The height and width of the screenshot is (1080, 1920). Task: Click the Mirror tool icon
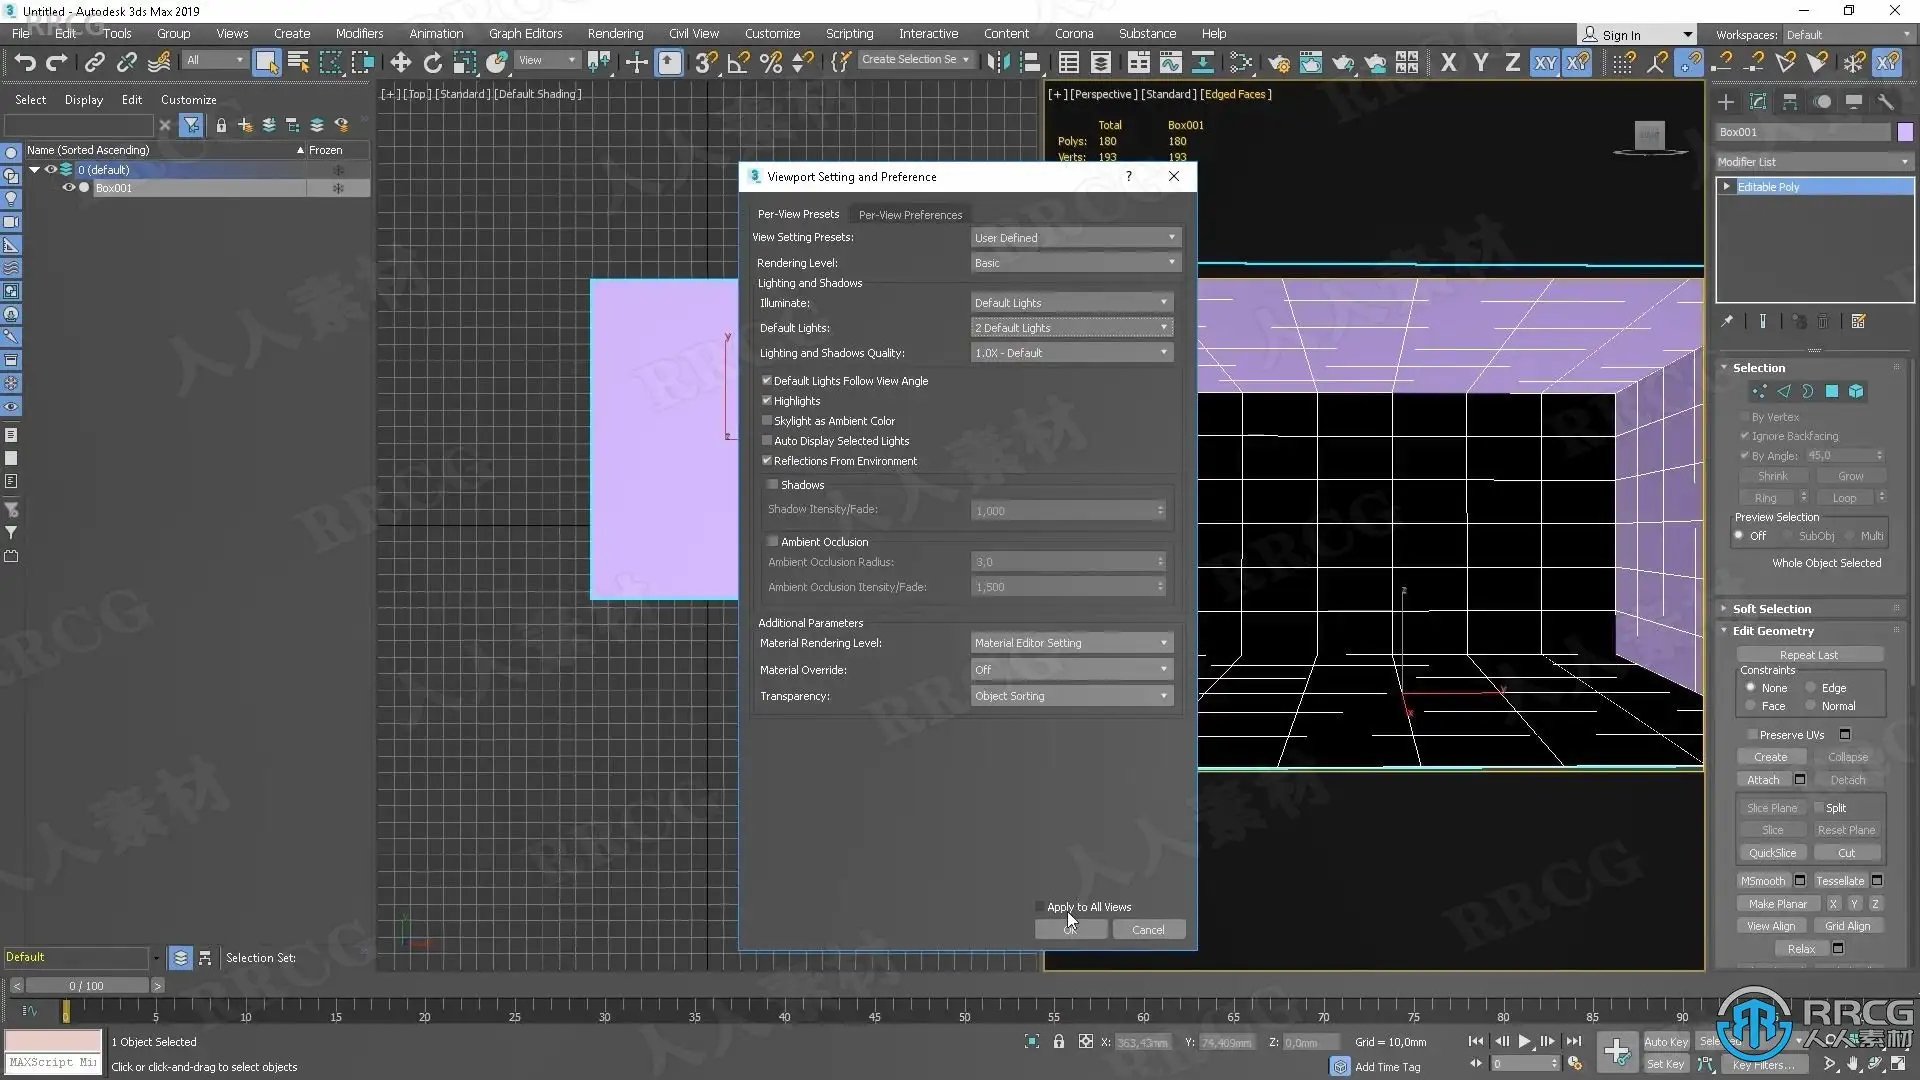[x=998, y=62]
